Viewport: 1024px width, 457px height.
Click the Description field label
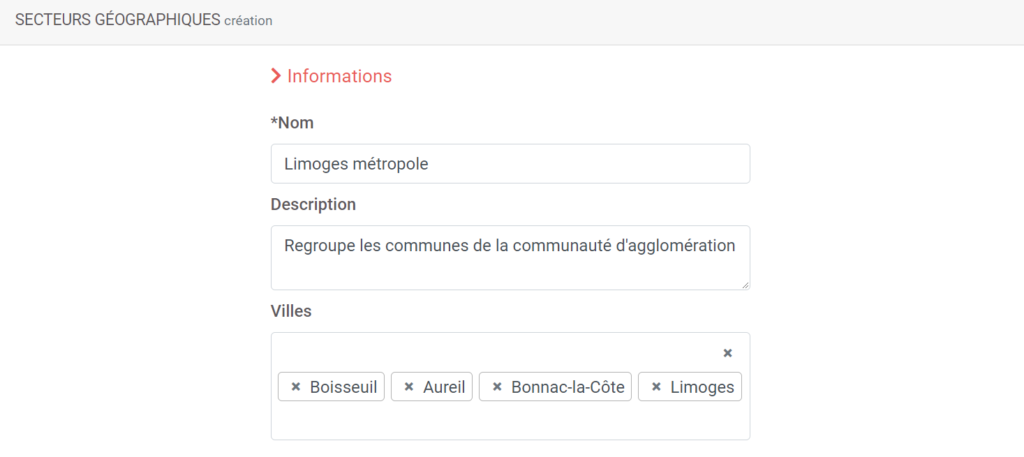point(313,205)
